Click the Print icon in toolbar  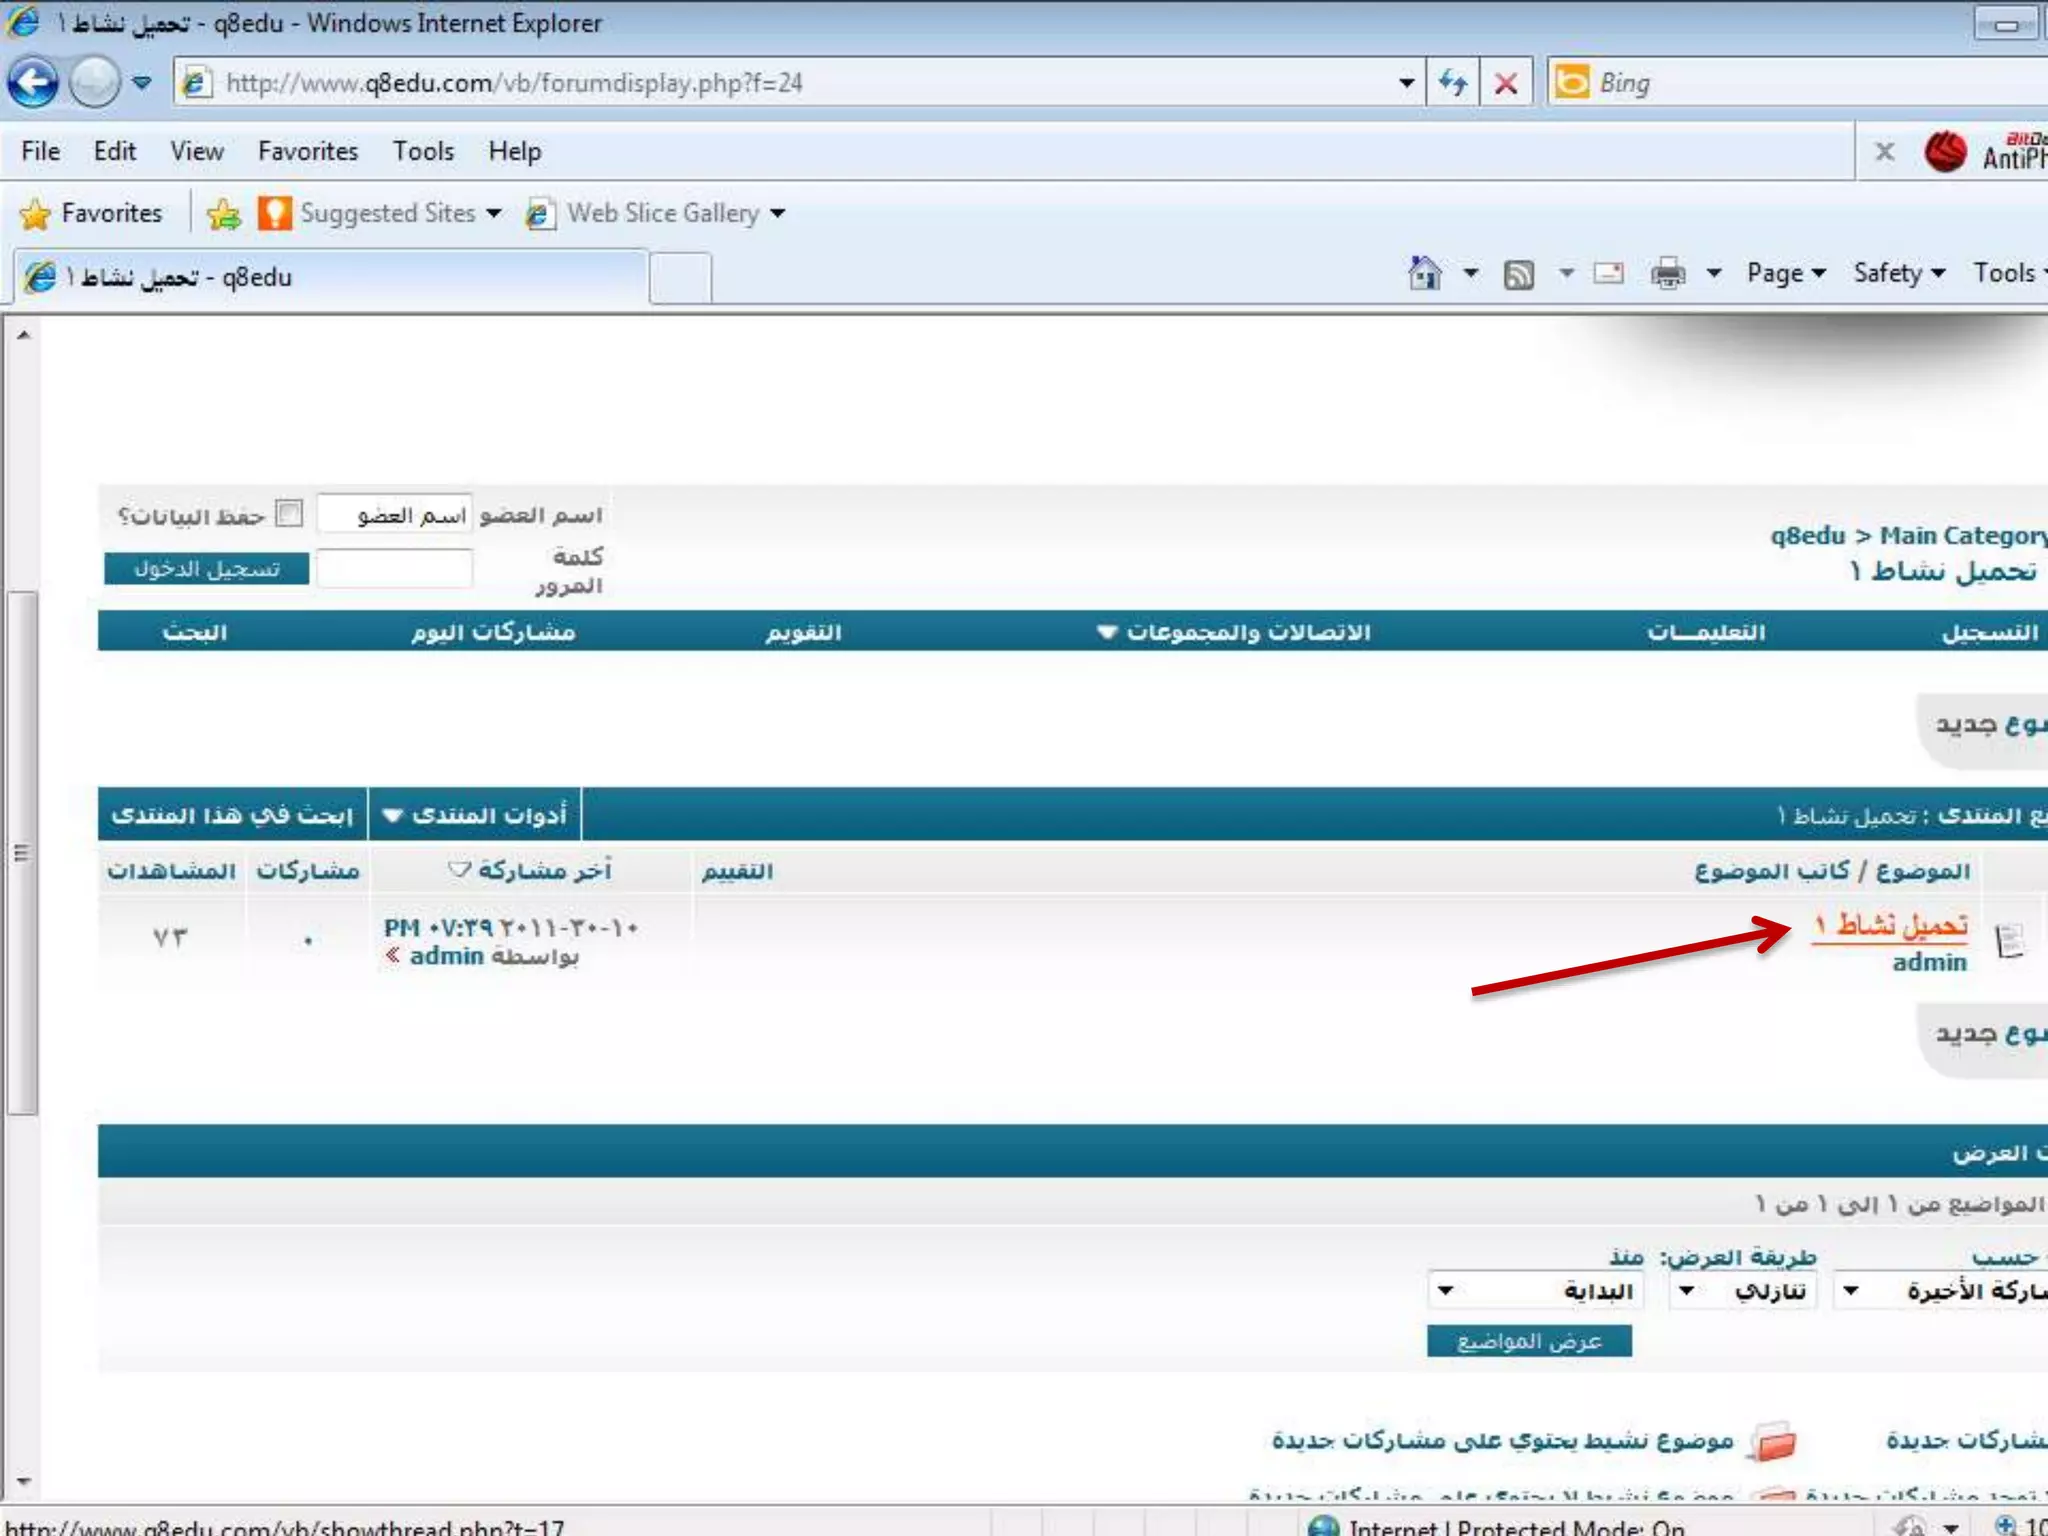pos(1667,273)
